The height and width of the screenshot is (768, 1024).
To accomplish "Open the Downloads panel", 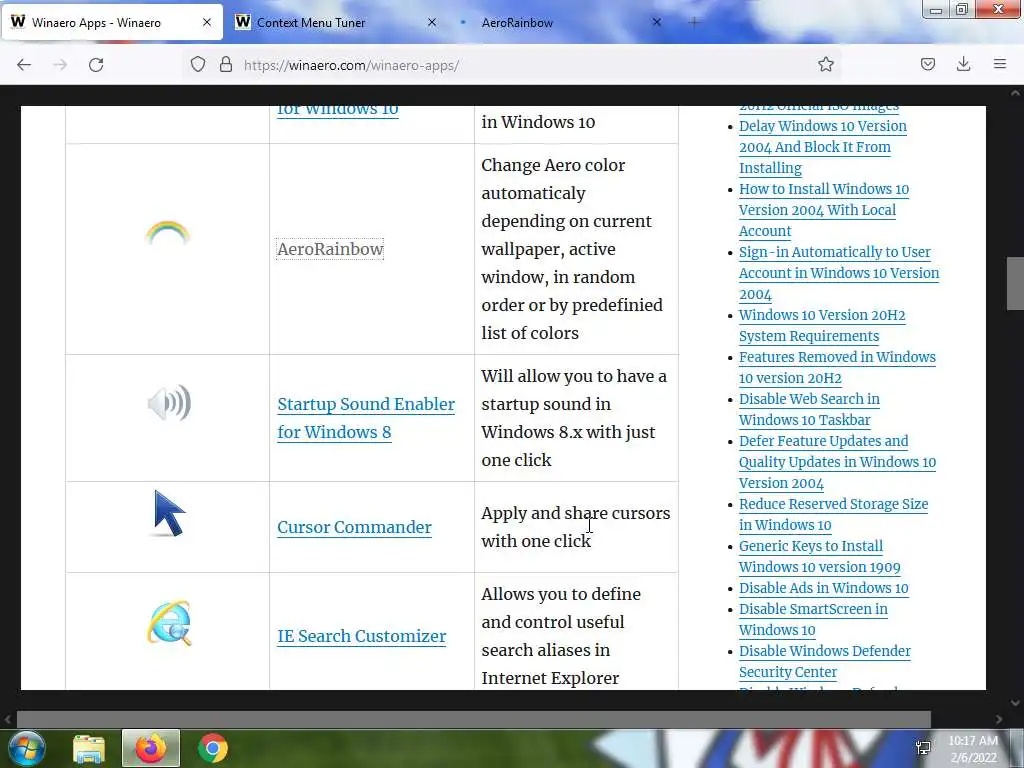I will pyautogui.click(x=963, y=64).
